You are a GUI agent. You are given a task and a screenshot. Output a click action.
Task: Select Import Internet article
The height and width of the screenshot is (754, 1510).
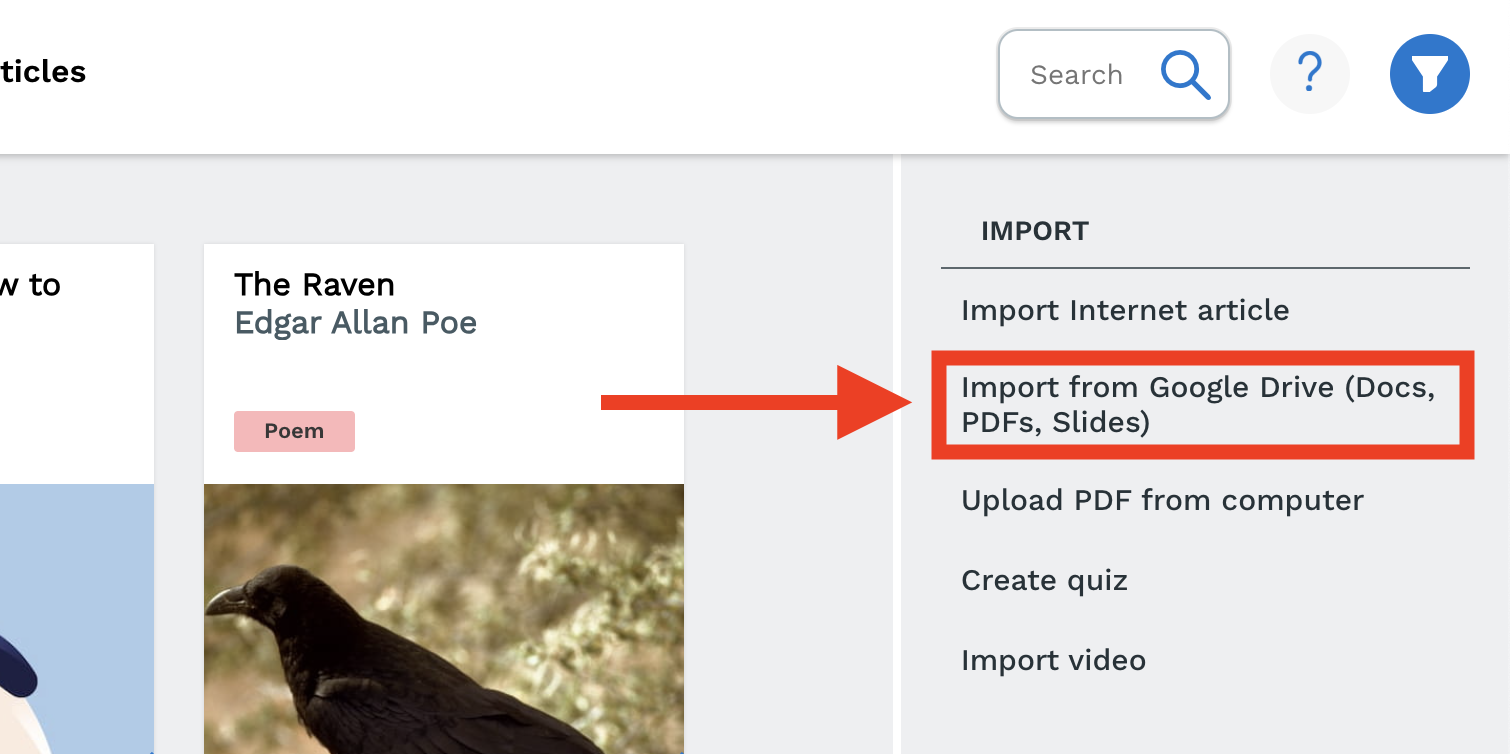pyautogui.click(x=1125, y=310)
